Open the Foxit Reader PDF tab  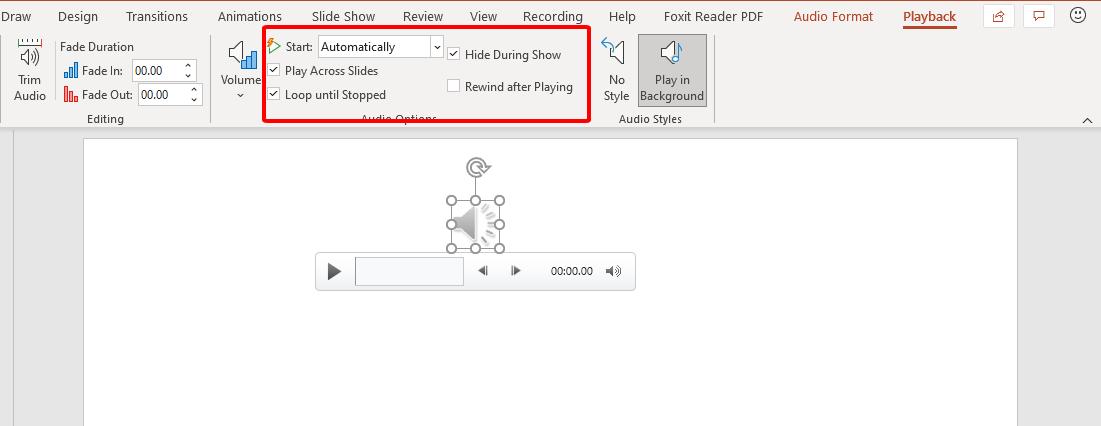tap(713, 16)
